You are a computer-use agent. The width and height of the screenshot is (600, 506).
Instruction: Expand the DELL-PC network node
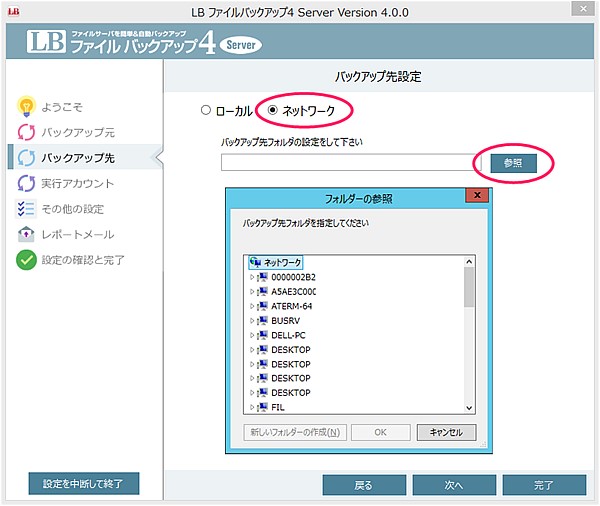coord(252,335)
